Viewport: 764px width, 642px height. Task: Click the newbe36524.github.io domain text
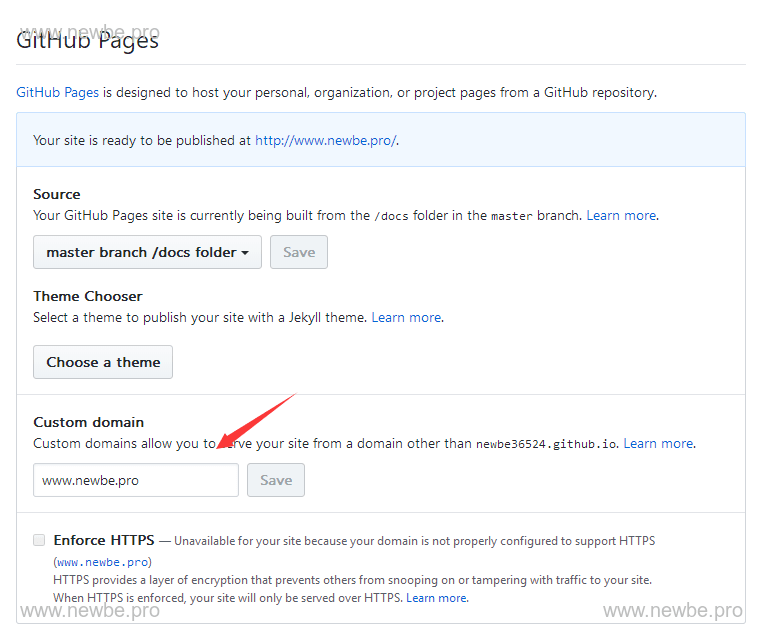(x=547, y=444)
